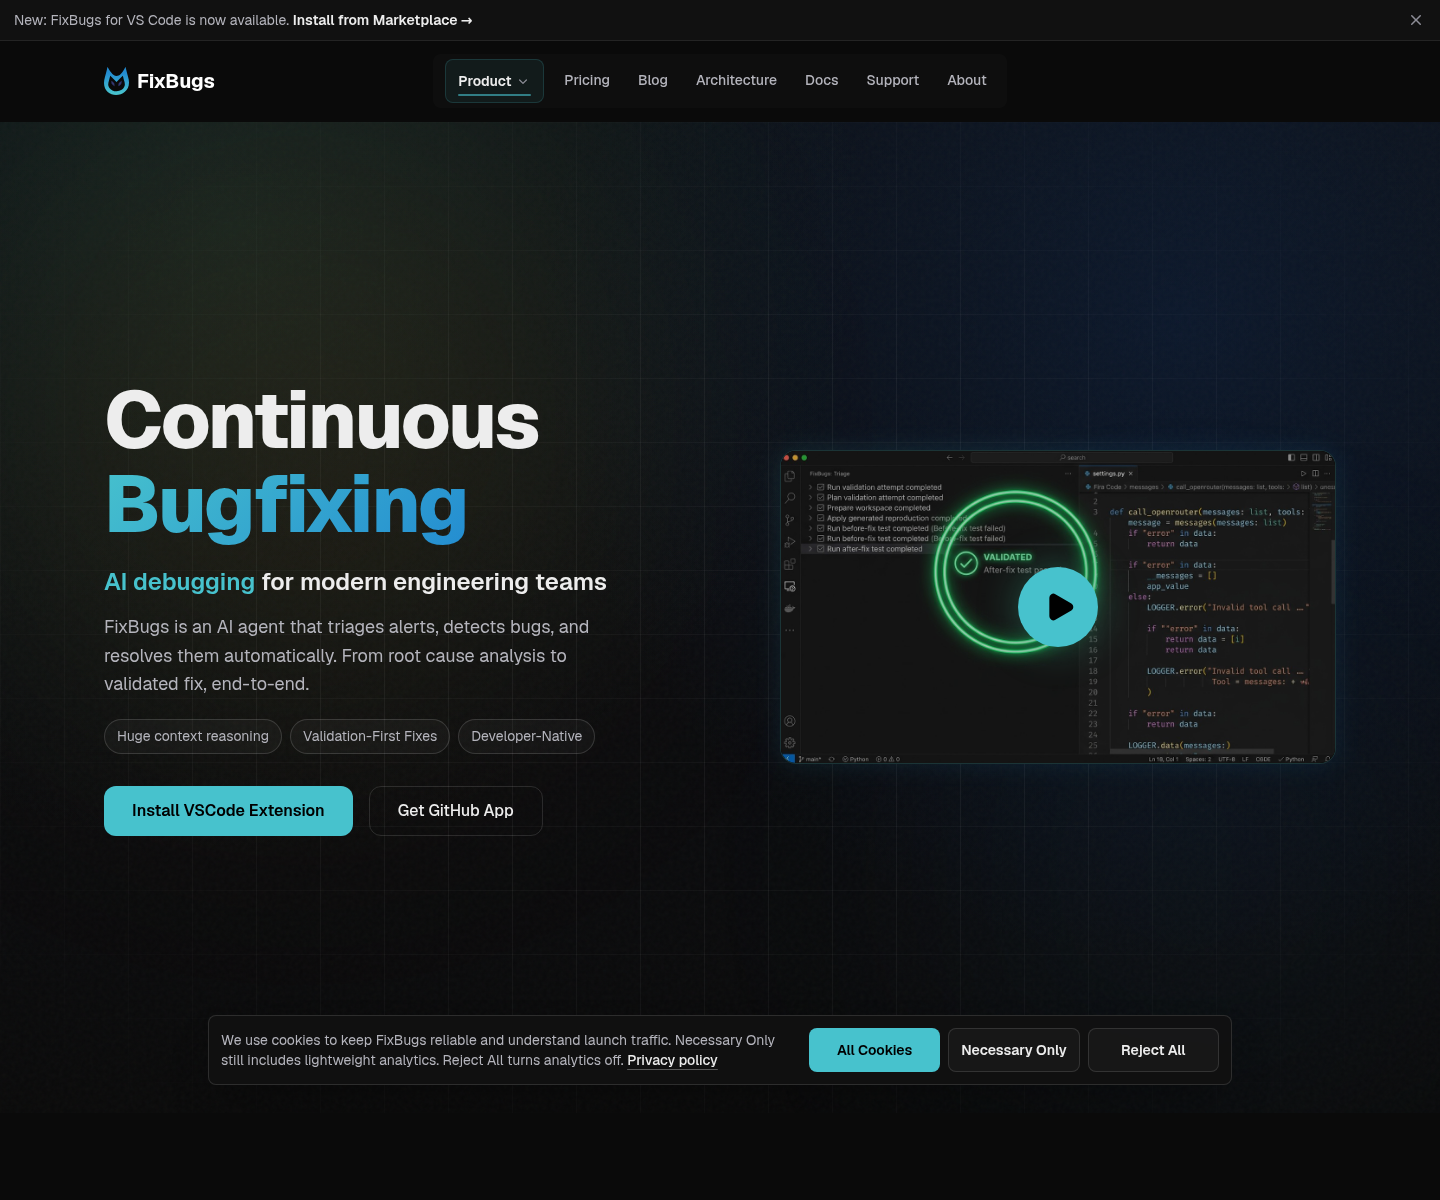Viewport: 1440px width, 1200px height.
Task: Select the Support nav link
Action: click(x=893, y=80)
